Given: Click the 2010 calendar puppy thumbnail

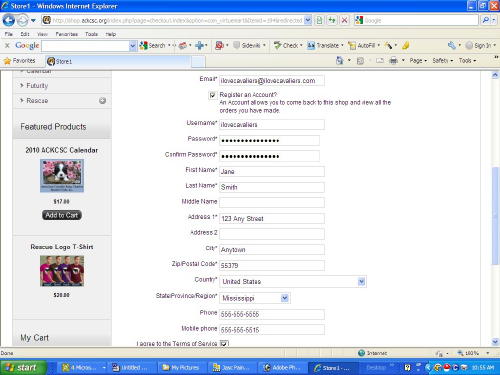Looking at the screenshot, I should point(62,176).
